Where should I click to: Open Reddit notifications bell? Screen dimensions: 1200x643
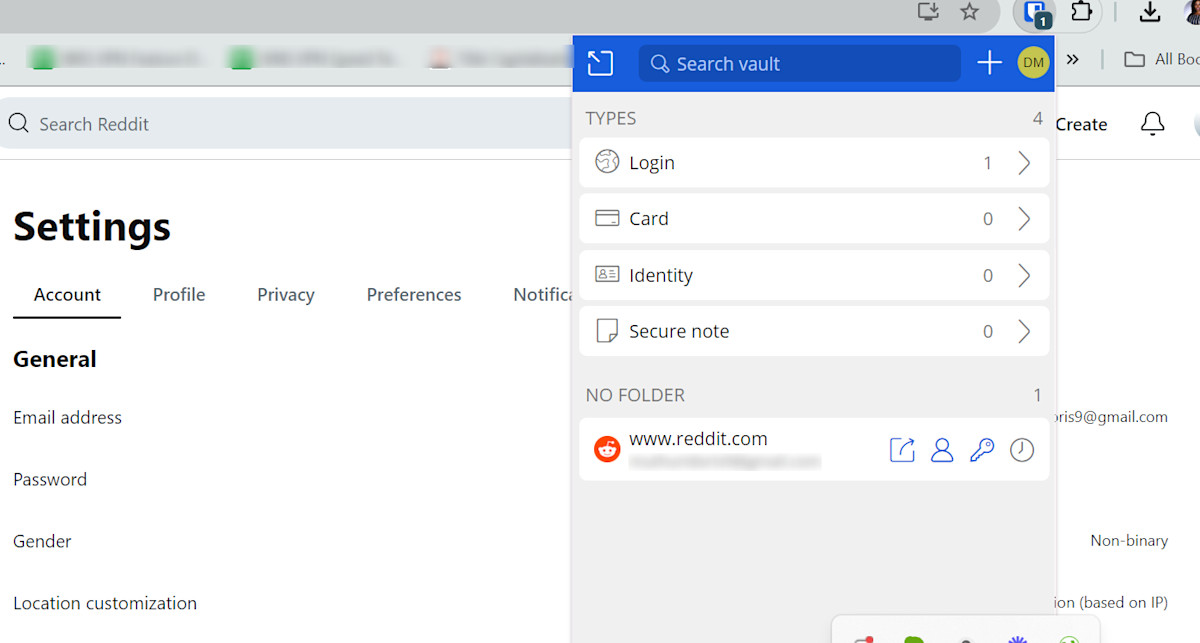1152,124
